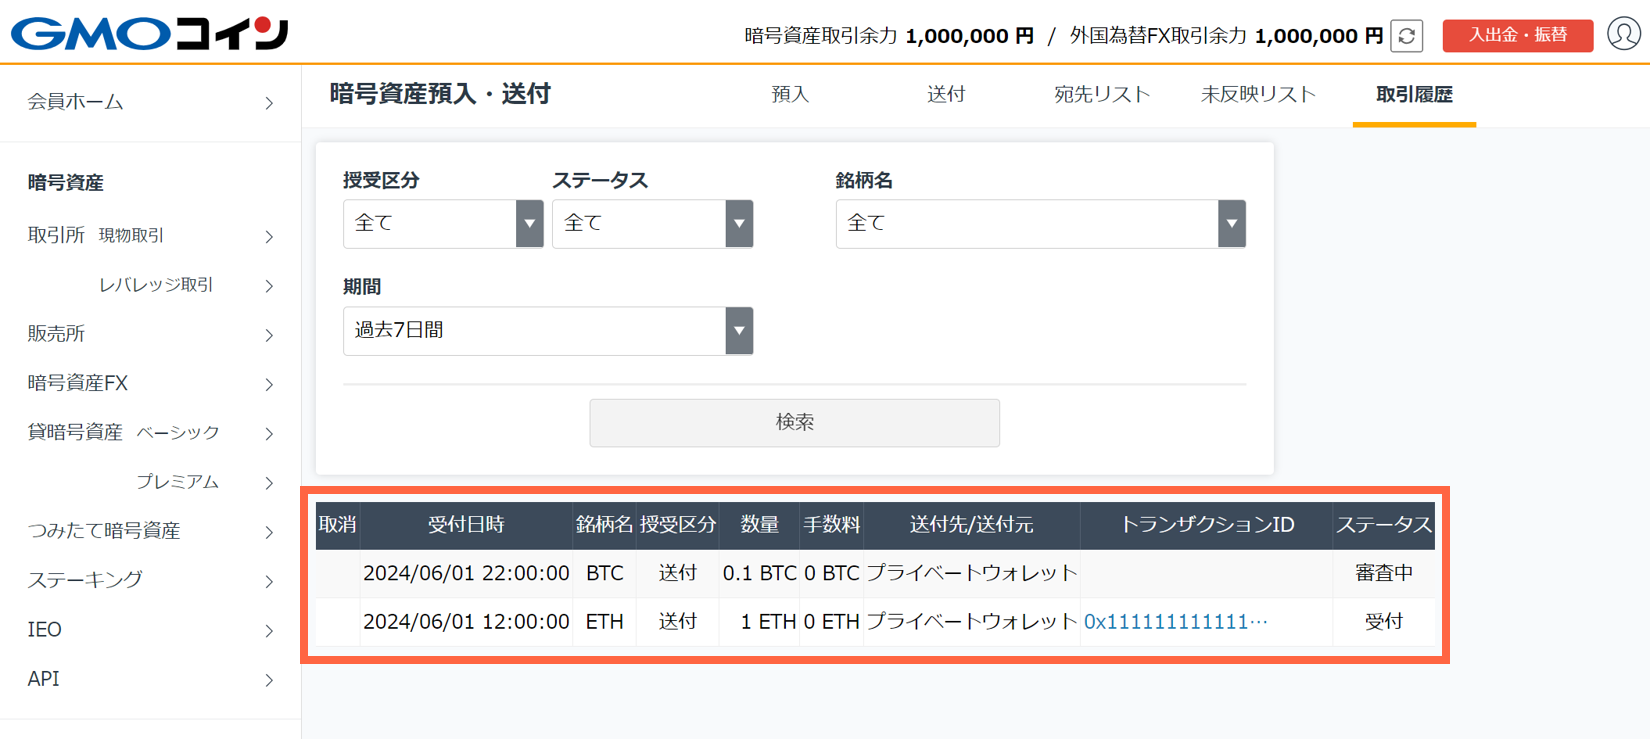
Task: Open the 宛先リスト tab
Action: (x=1102, y=95)
